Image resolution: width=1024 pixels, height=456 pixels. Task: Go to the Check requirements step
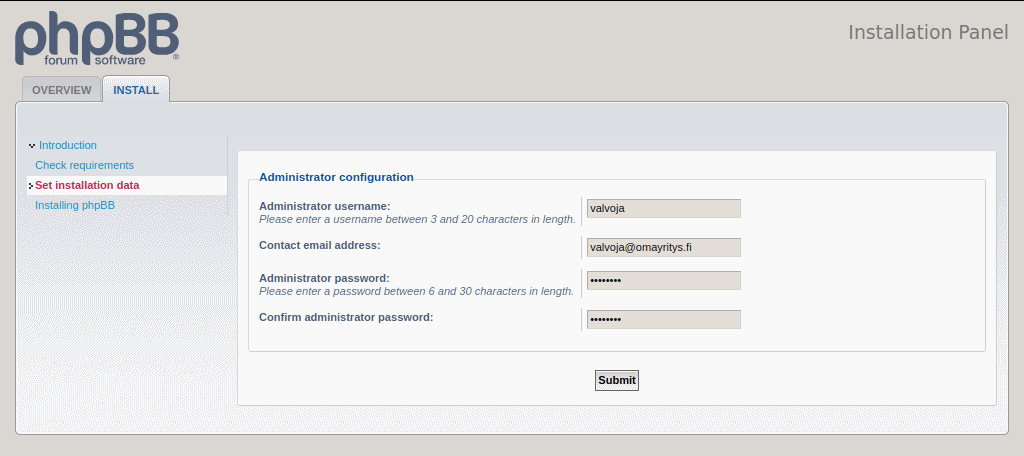click(84, 165)
